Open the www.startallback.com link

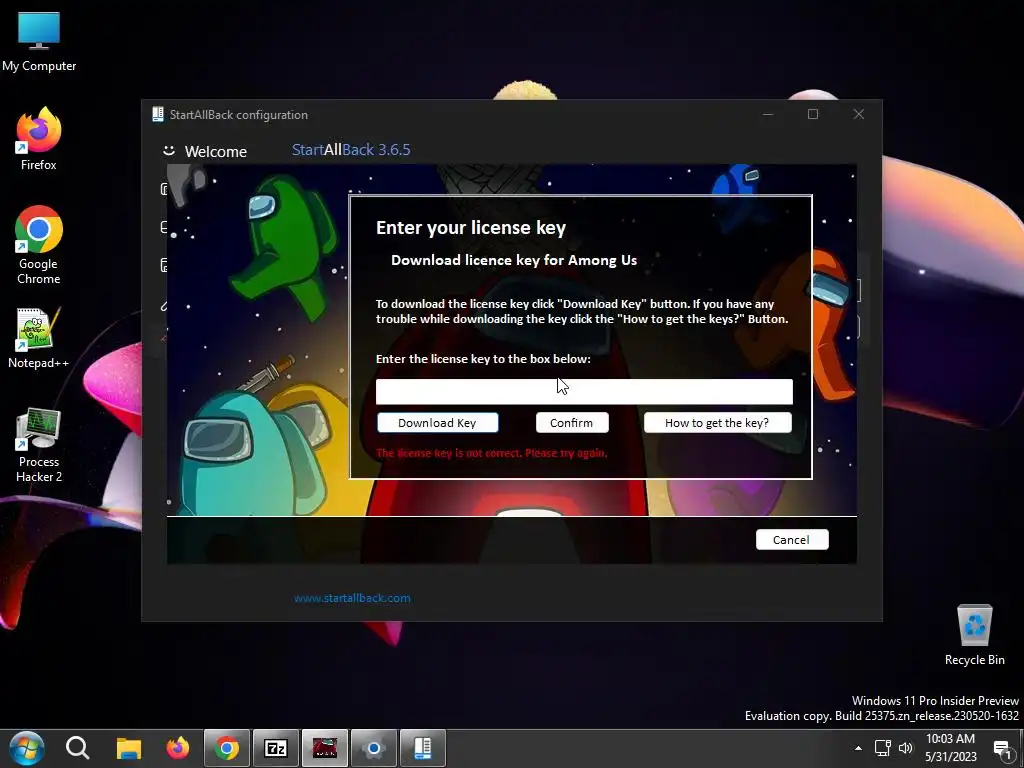[352, 598]
